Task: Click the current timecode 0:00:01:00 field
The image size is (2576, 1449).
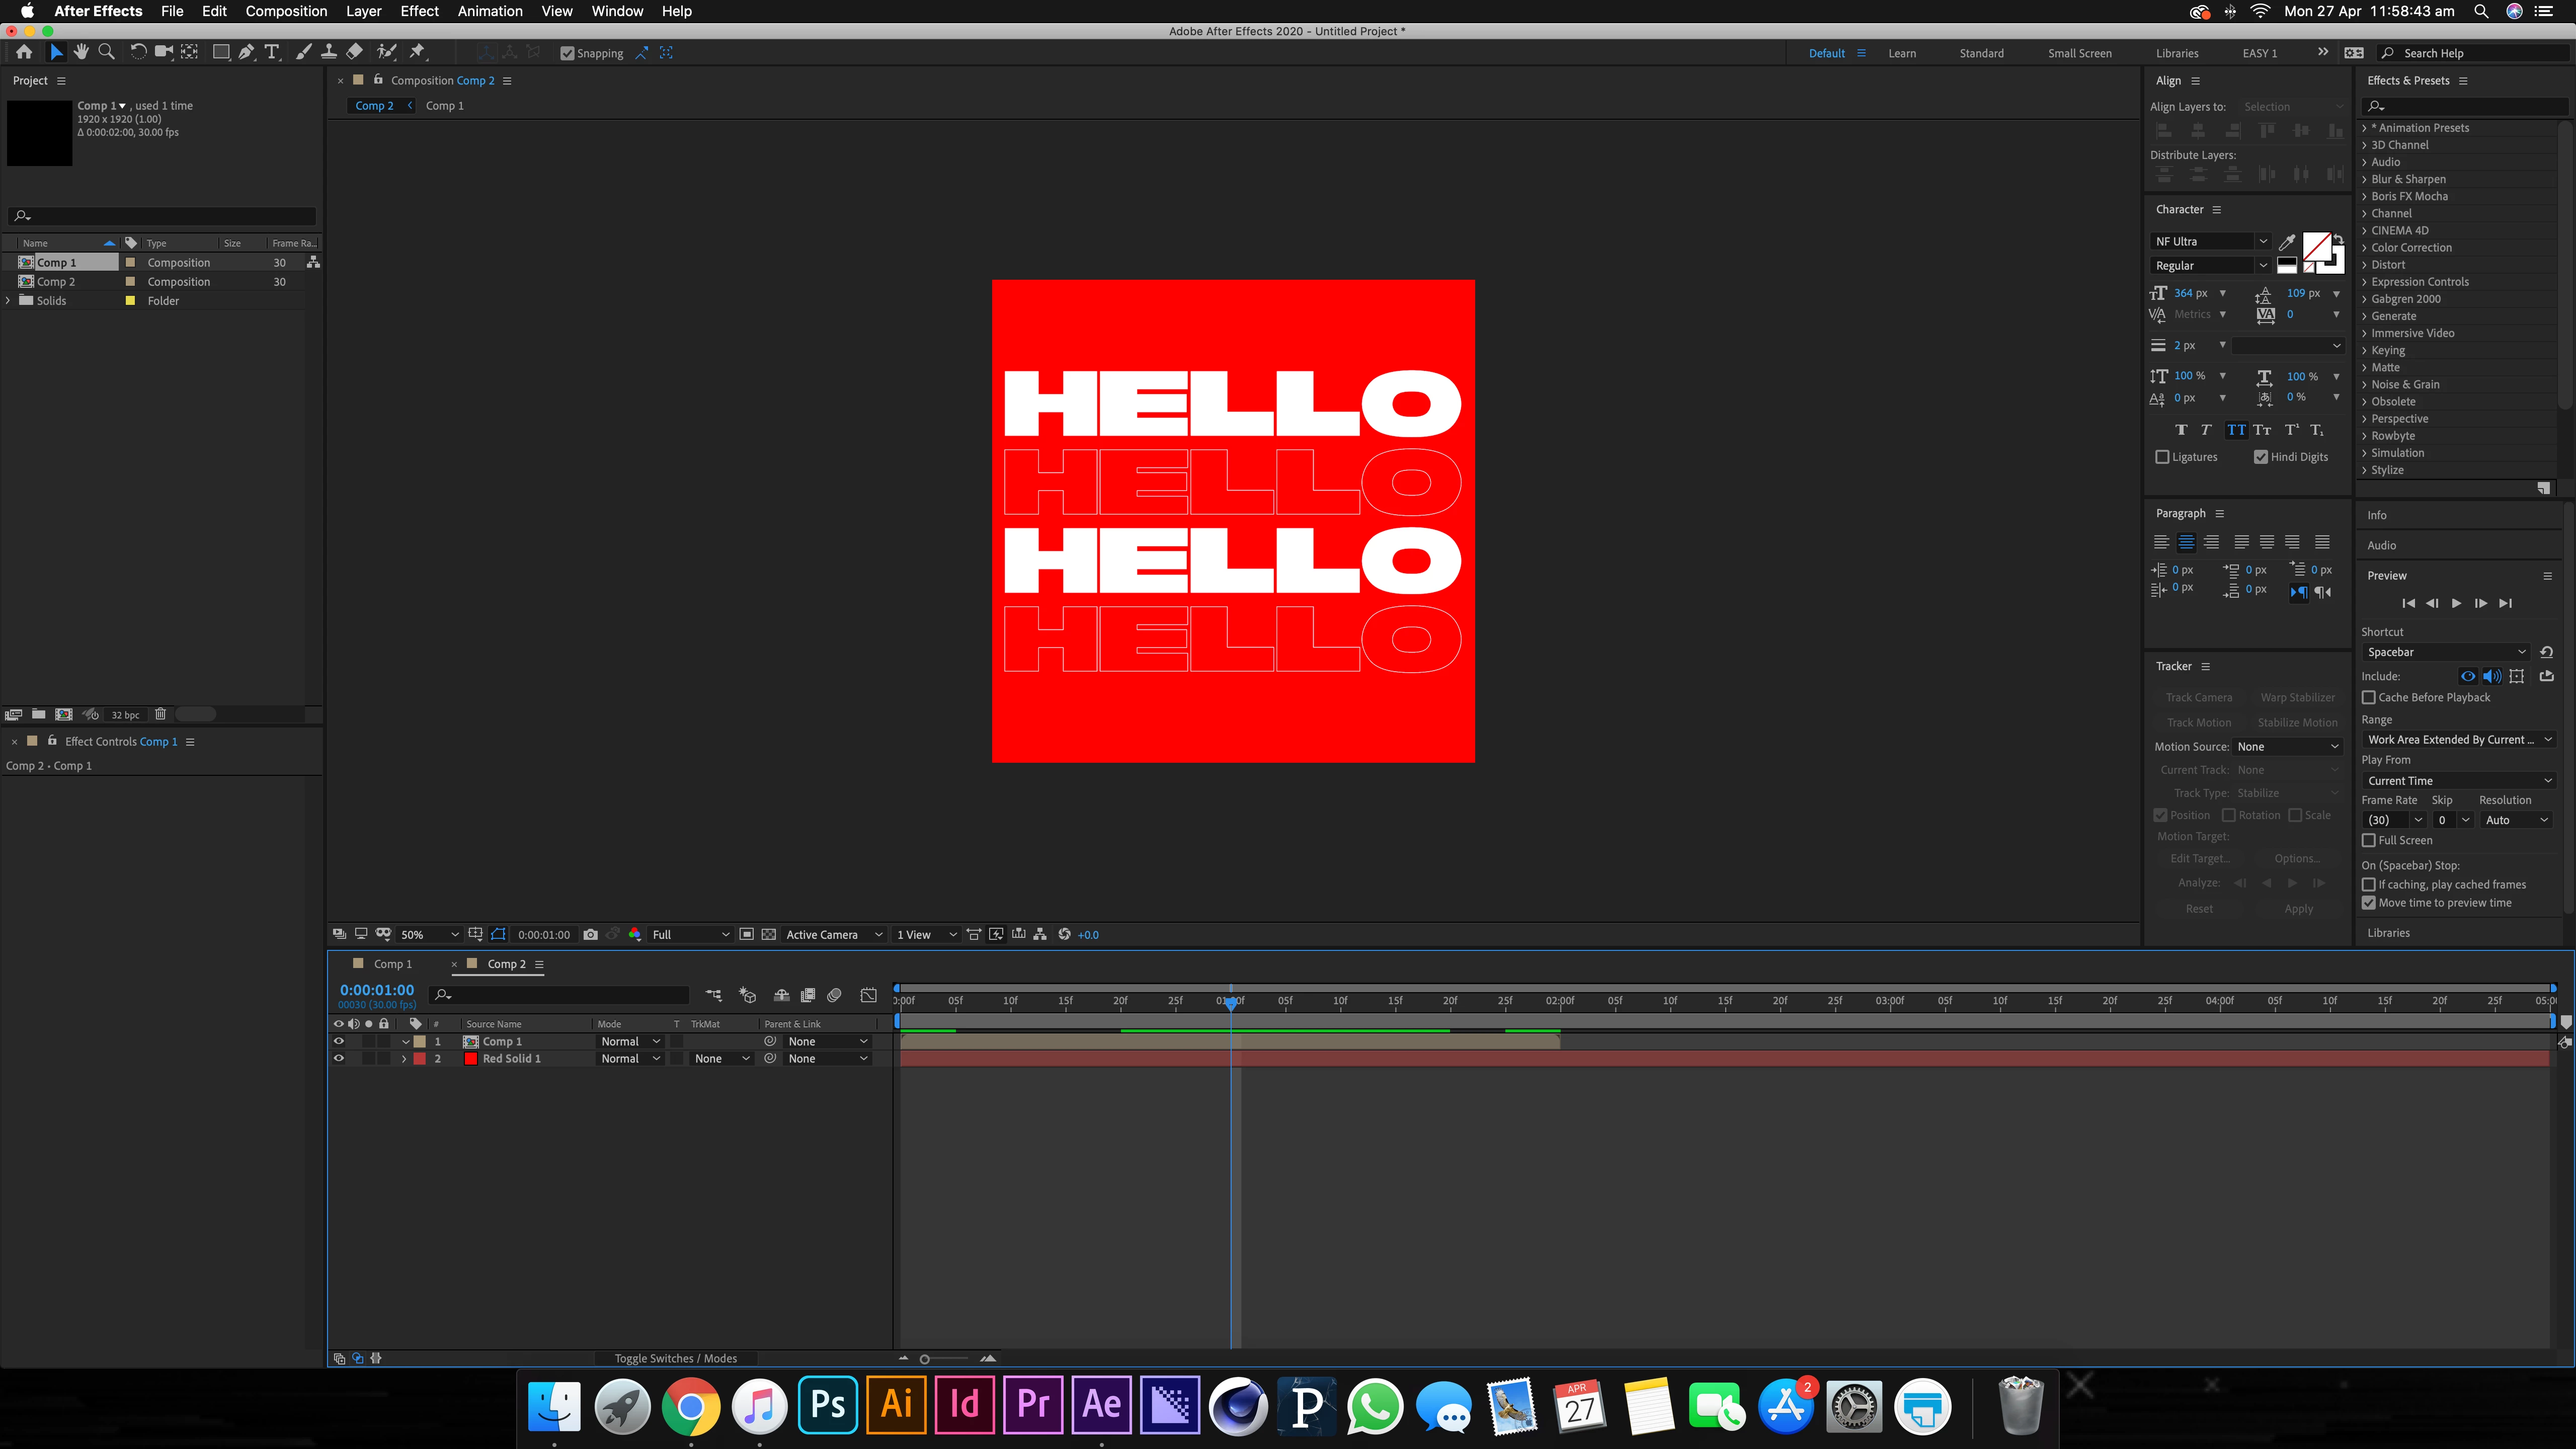Action: [376, 989]
